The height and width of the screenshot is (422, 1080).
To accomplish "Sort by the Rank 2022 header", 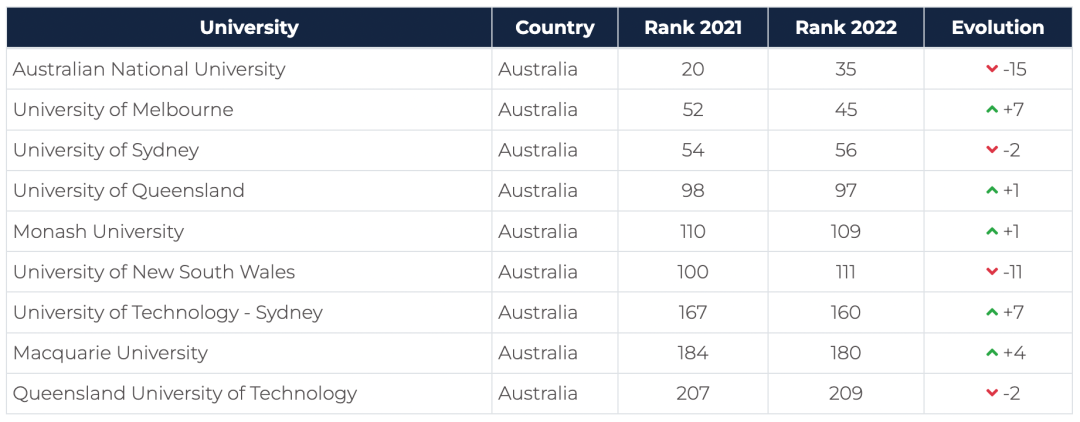I will (x=845, y=27).
